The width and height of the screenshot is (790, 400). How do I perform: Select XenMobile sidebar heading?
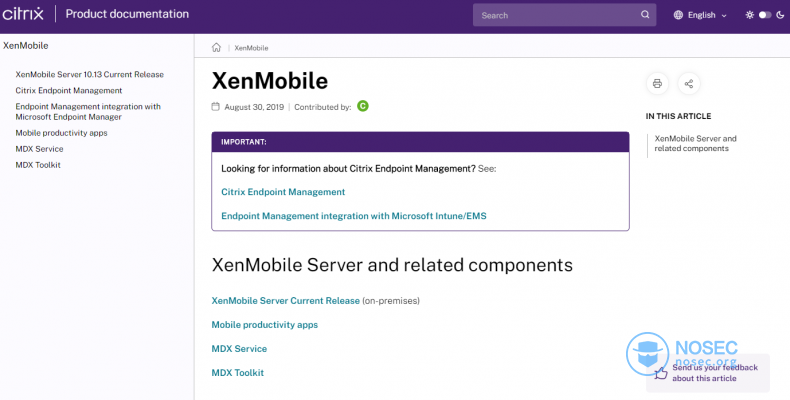(x=26, y=45)
